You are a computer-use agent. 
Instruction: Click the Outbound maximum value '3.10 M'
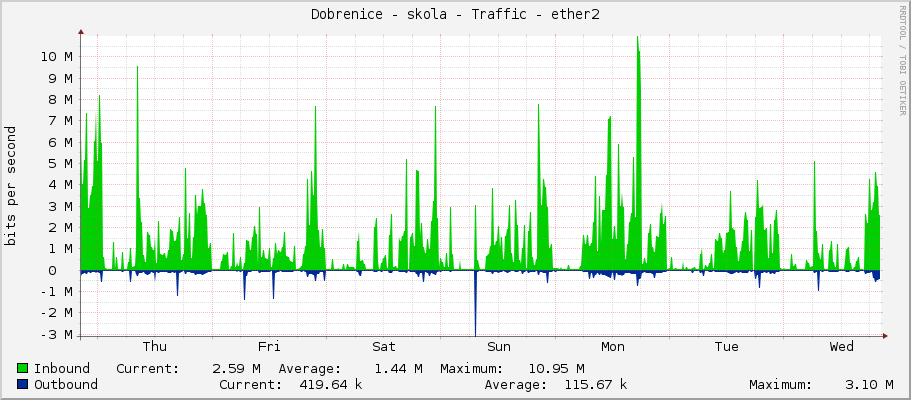[x=869, y=384]
